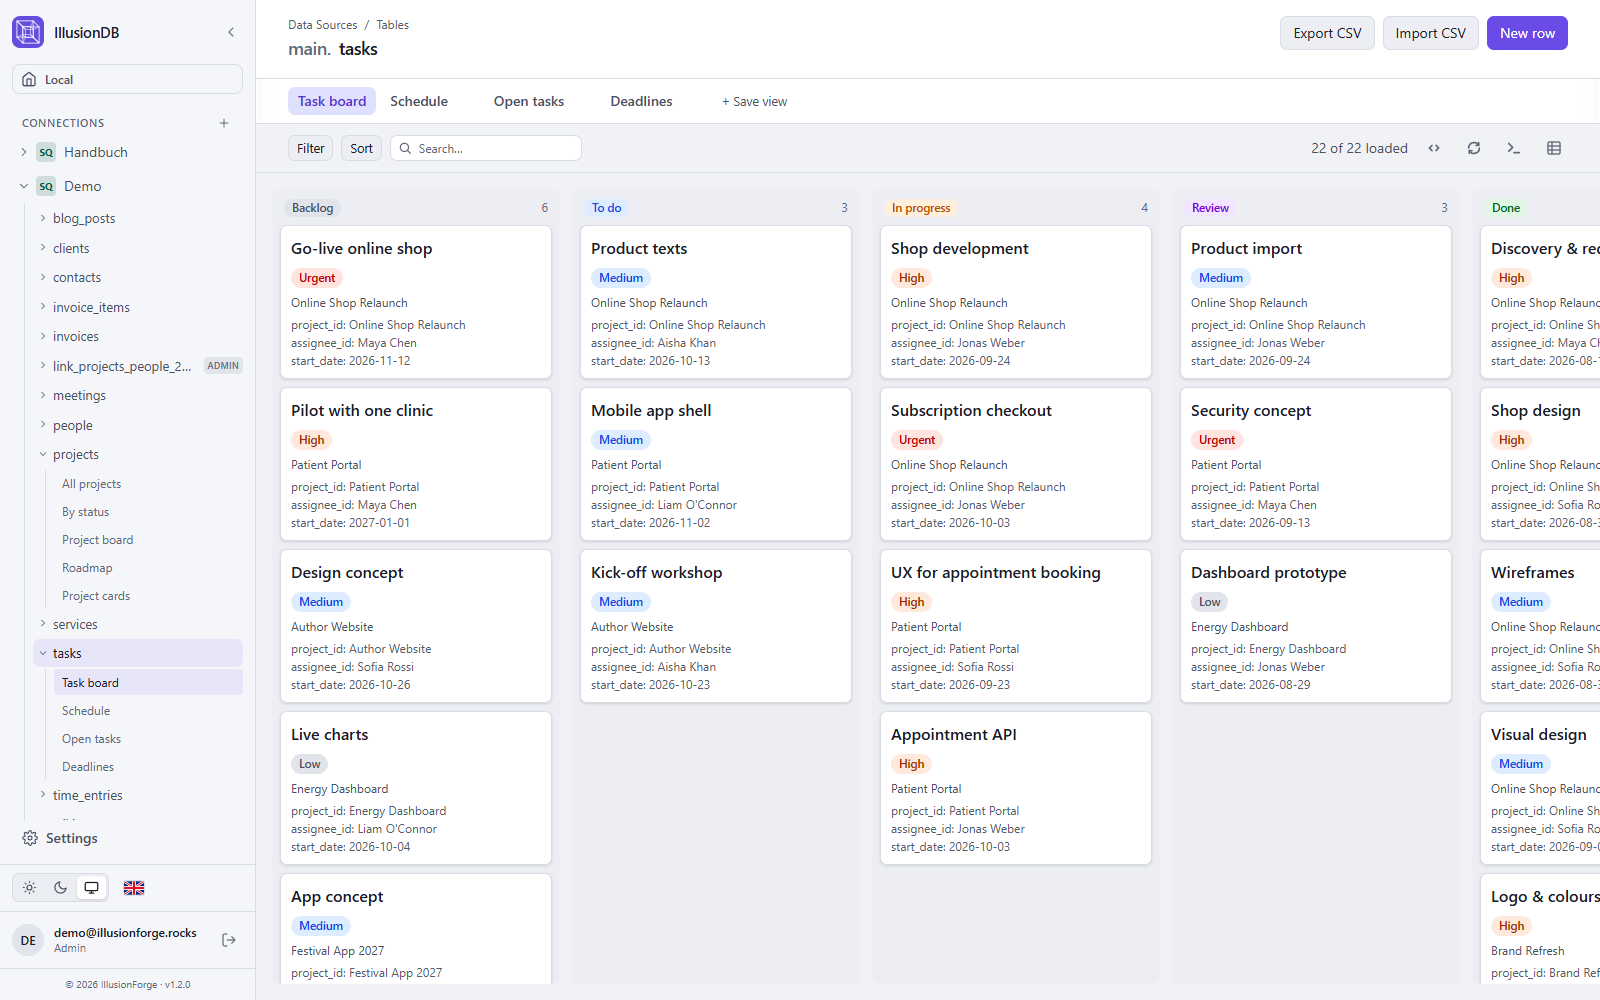Expand the blog_posts table
The image size is (1600, 1000).
(43, 218)
